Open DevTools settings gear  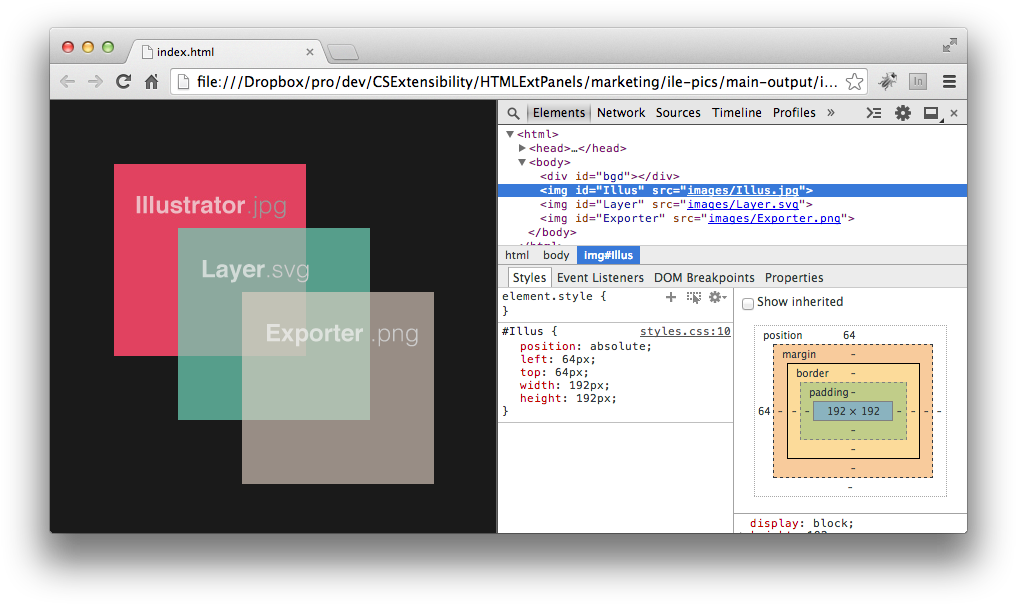(903, 113)
